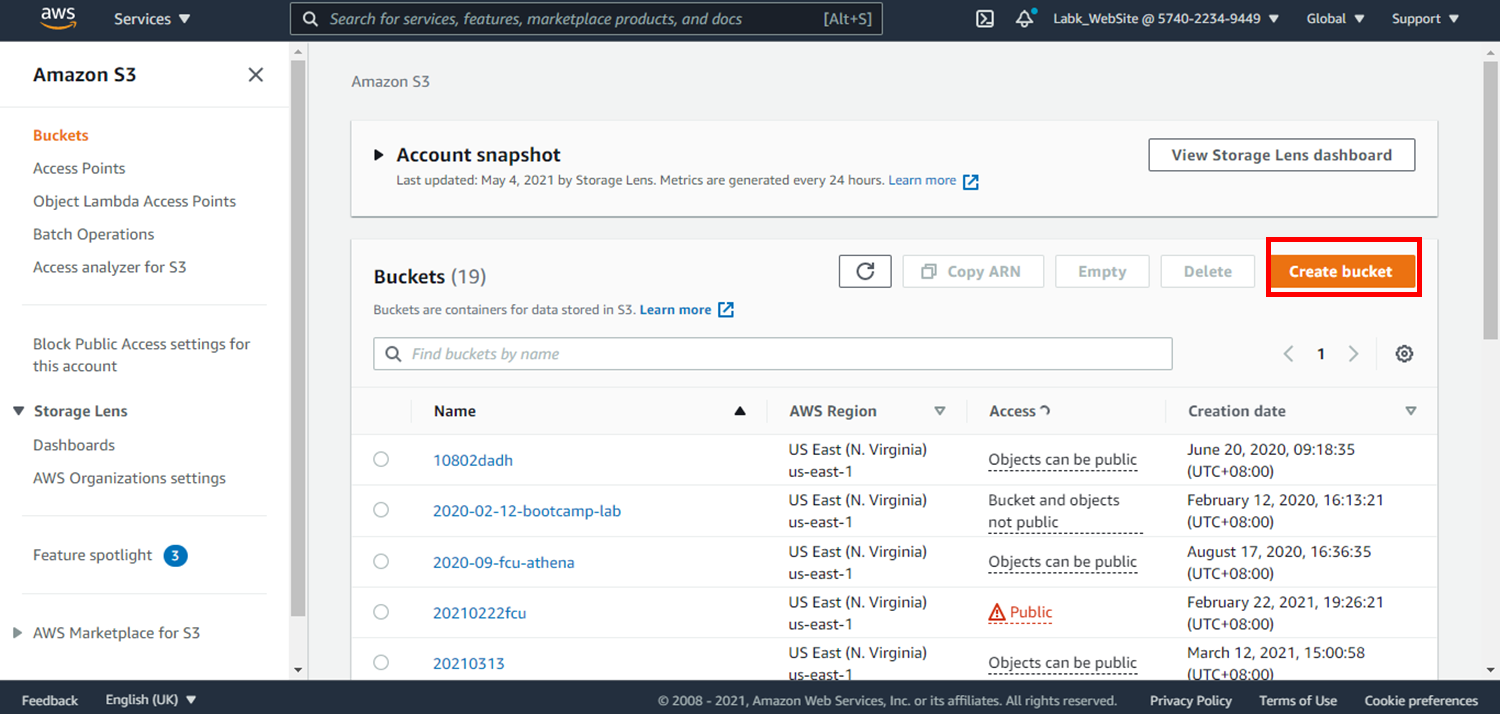Image resolution: width=1500 pixels, height=714 pixels.
Task: Open the AWS logo home link
Action: tap(60, 18)
